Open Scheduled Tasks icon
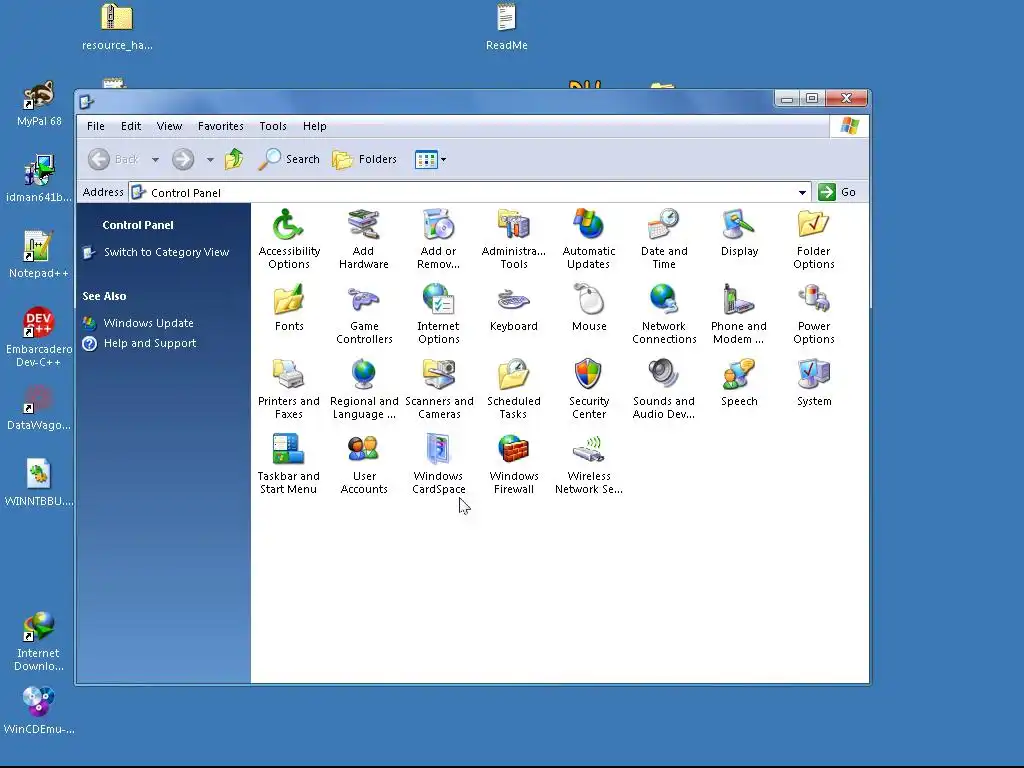1024x768 pixels. tap(514, 389)
